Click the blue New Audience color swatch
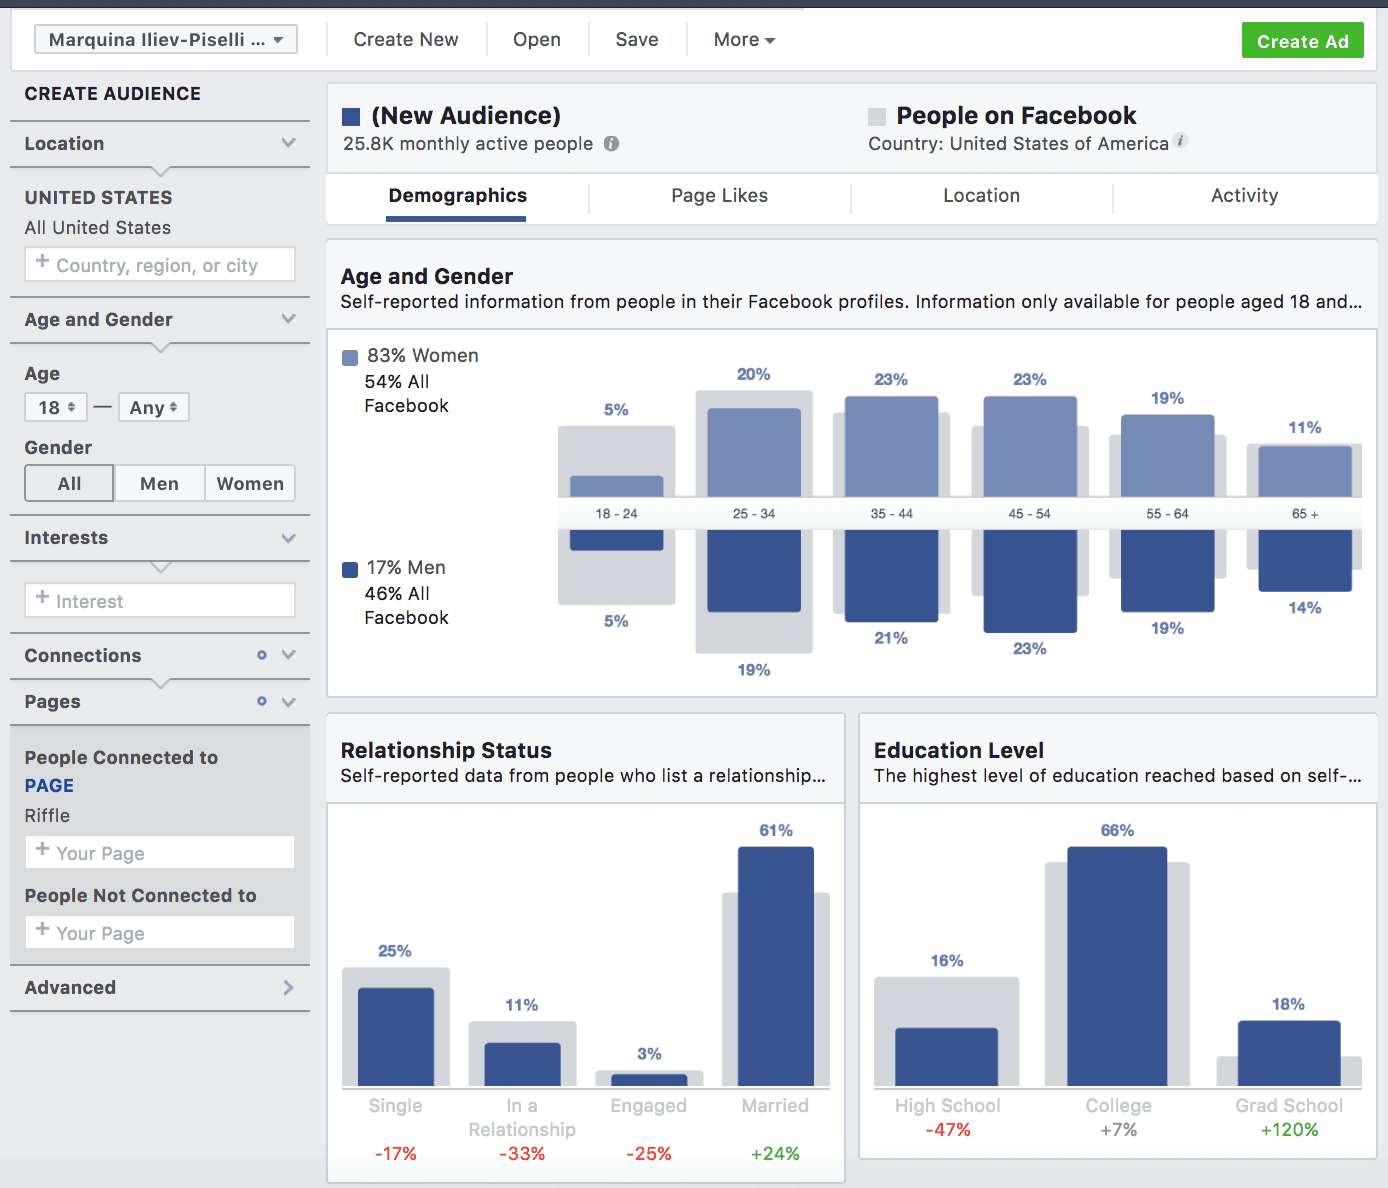1388x1188 pixels. click(351, 117)
